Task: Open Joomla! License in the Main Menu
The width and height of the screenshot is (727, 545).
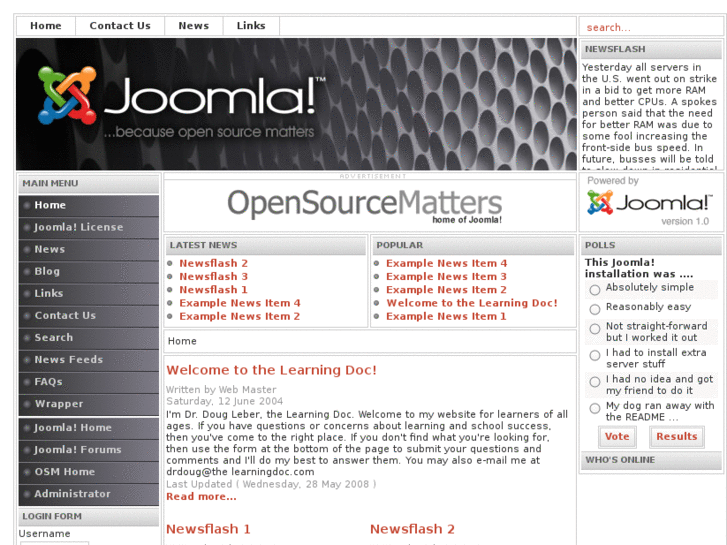Action: [x=89, y=227]
